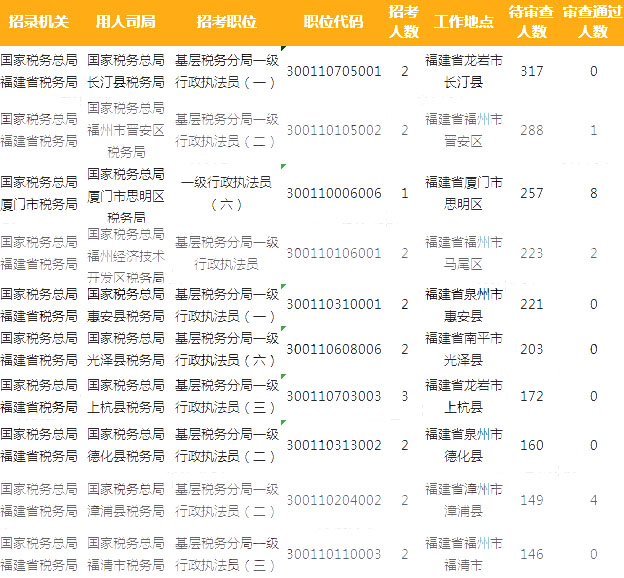Select the 招考职位 column header

pyautogui.click(x=226, y=22)
